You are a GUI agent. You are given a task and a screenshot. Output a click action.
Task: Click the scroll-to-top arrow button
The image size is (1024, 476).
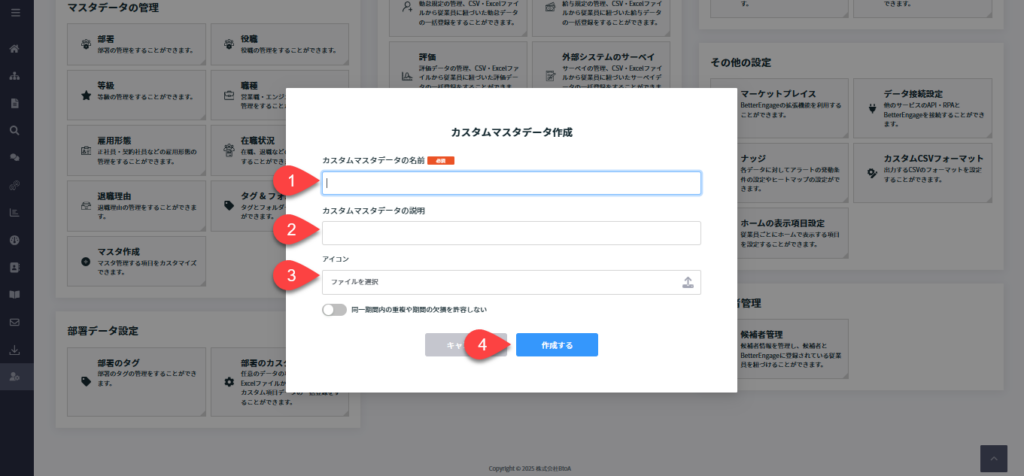pos(994,458)
